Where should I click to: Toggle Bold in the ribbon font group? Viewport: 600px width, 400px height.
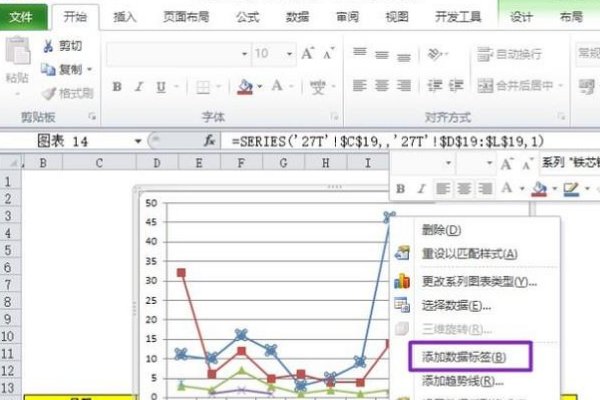click(x=117, y=87)
